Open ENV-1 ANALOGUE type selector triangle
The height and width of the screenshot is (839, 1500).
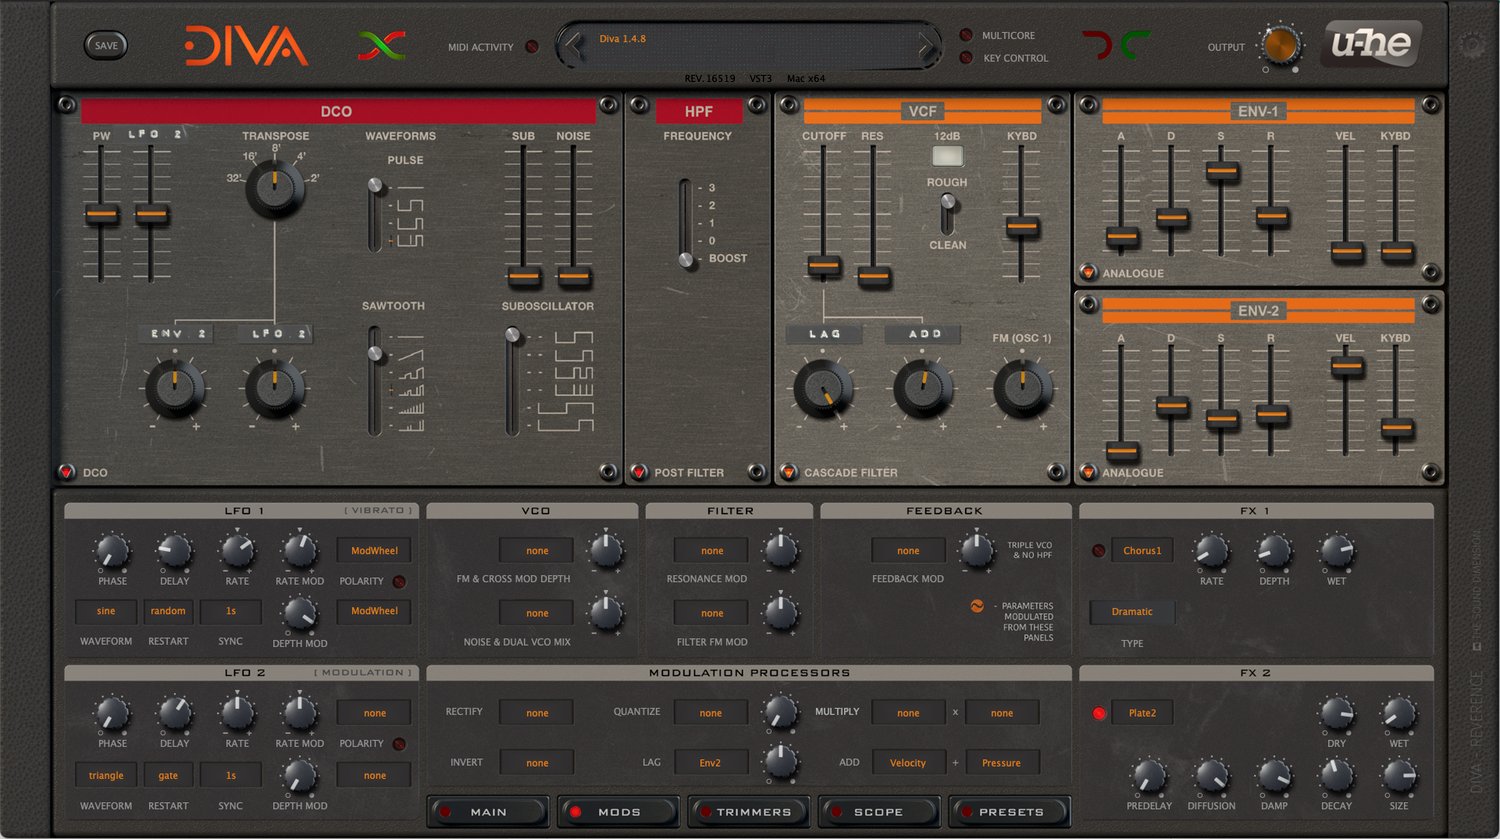[x=1088, y=273]
